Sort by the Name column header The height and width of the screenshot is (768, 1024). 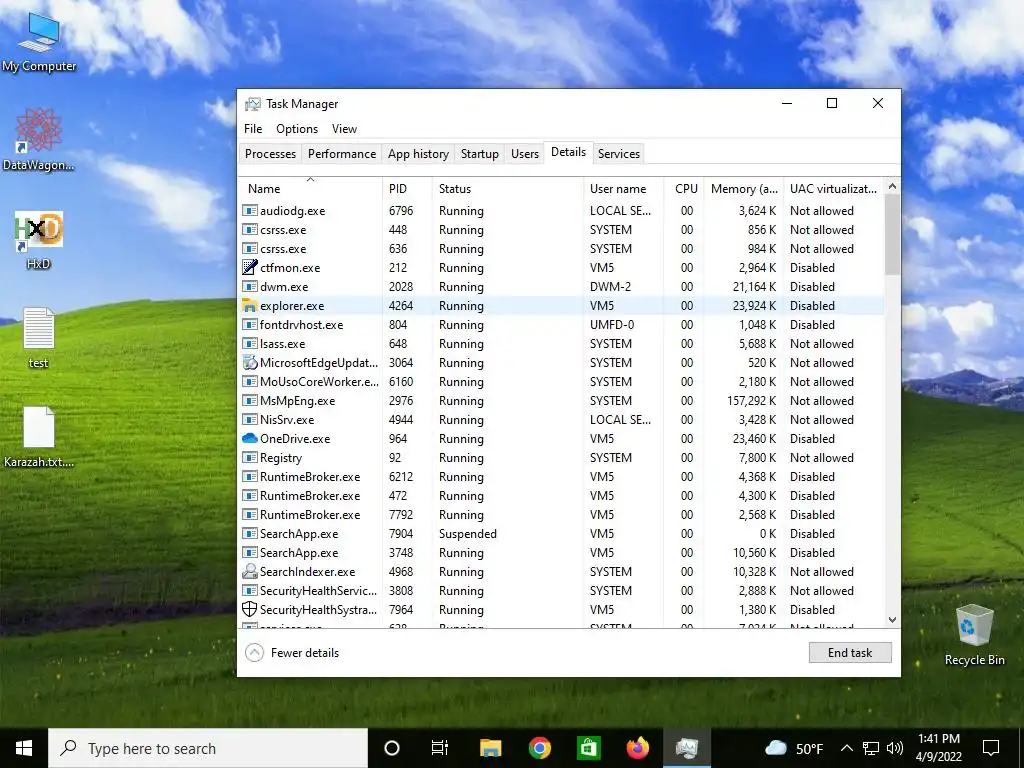click(310, 189)
